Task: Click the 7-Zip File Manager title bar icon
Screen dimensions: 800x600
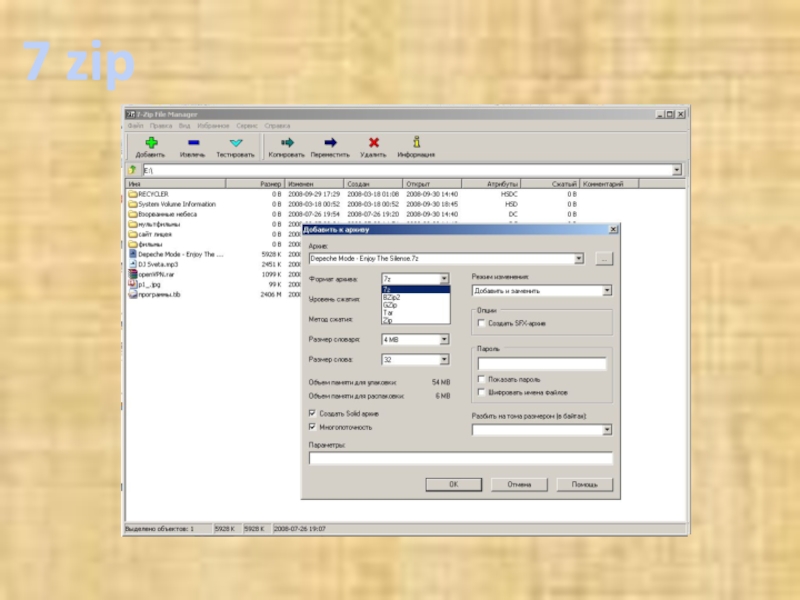Action: [131, 114]
